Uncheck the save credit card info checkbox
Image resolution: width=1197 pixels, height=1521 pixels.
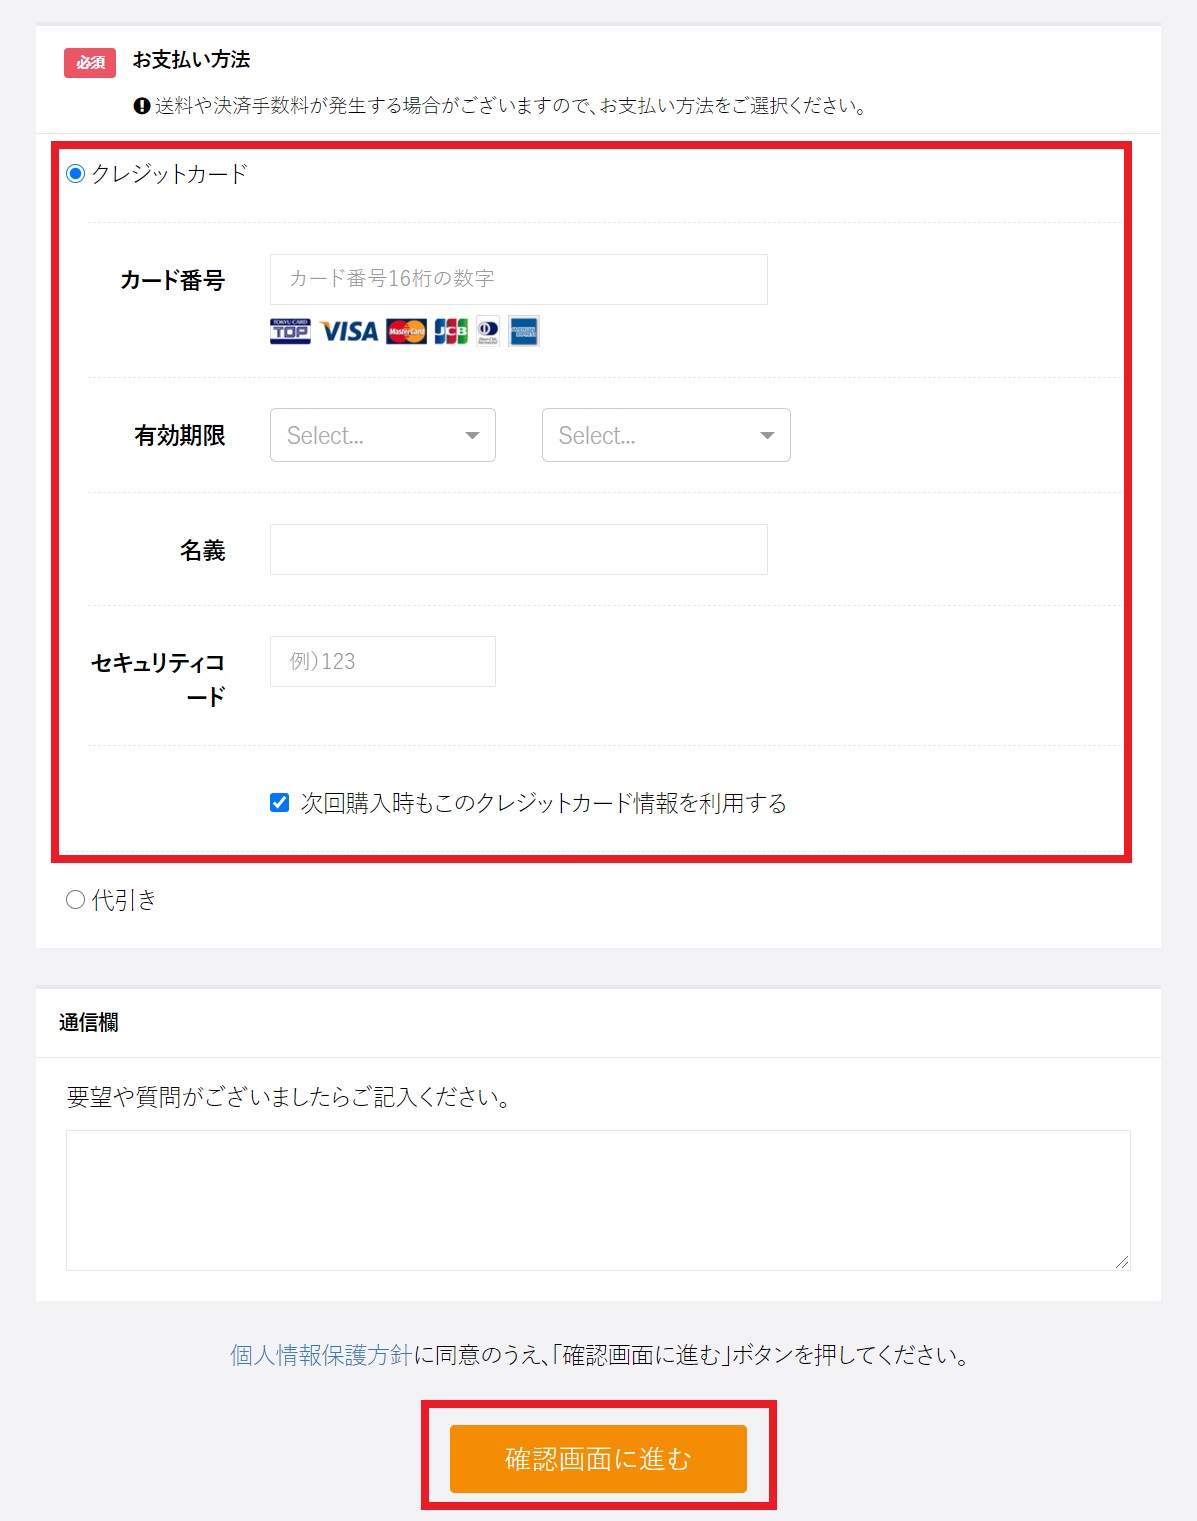click(280, 803)
